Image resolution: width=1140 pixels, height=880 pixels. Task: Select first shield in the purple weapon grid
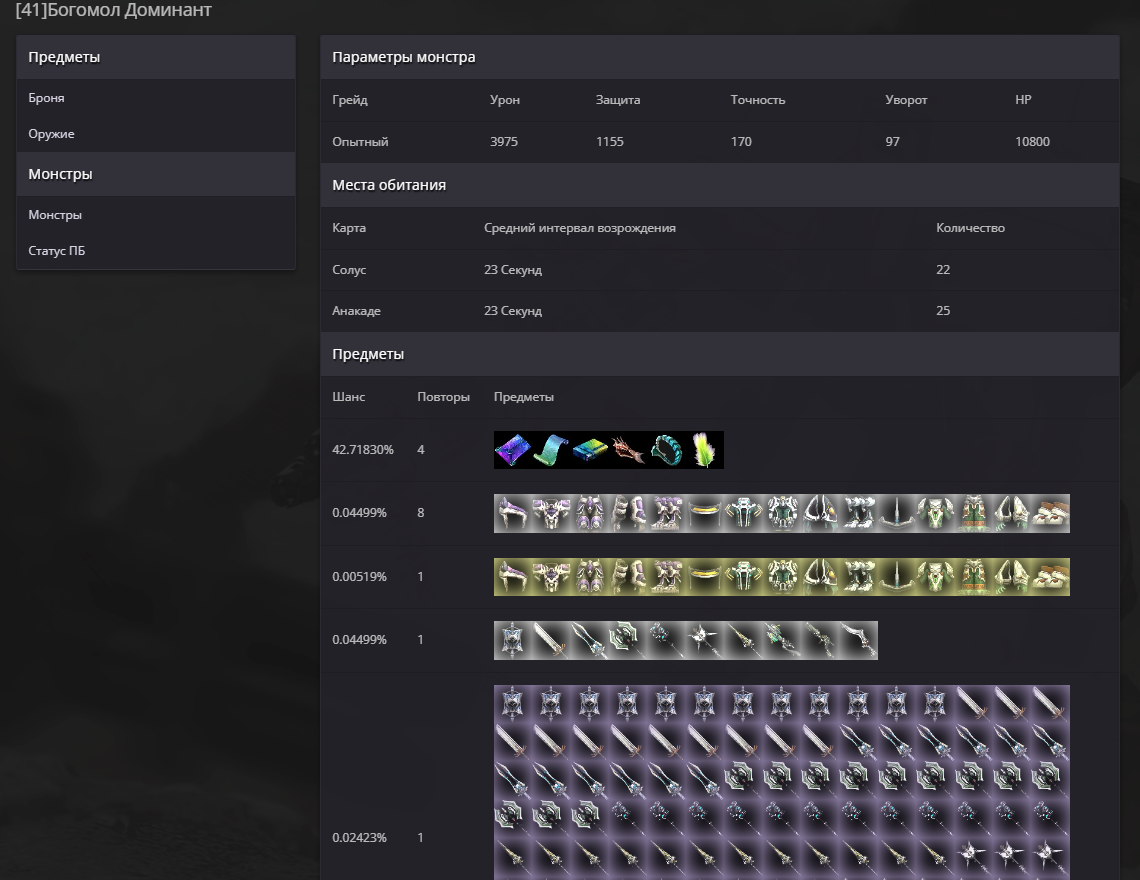click(x=513, y=704)
